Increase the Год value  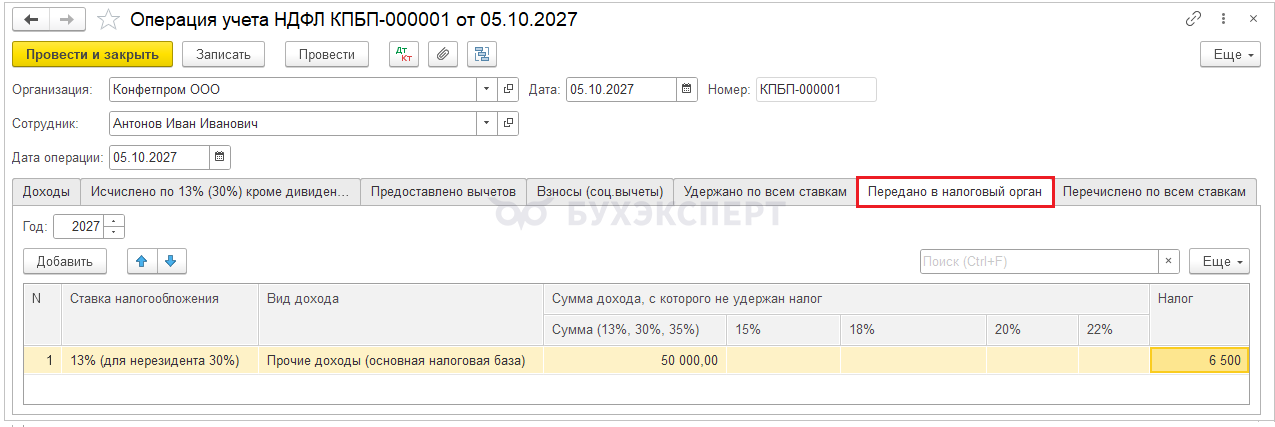point(114,221)
